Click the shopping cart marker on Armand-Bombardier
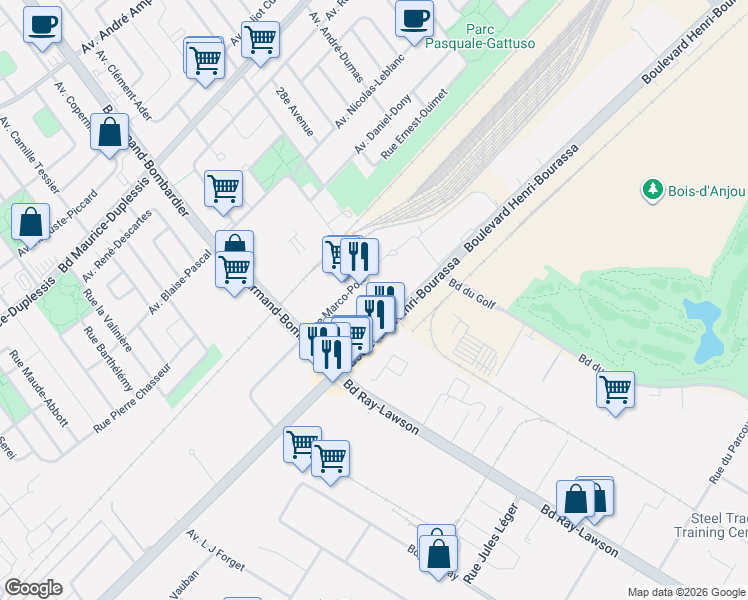This screenshot has height=600, width=748. tap(234, 271)
